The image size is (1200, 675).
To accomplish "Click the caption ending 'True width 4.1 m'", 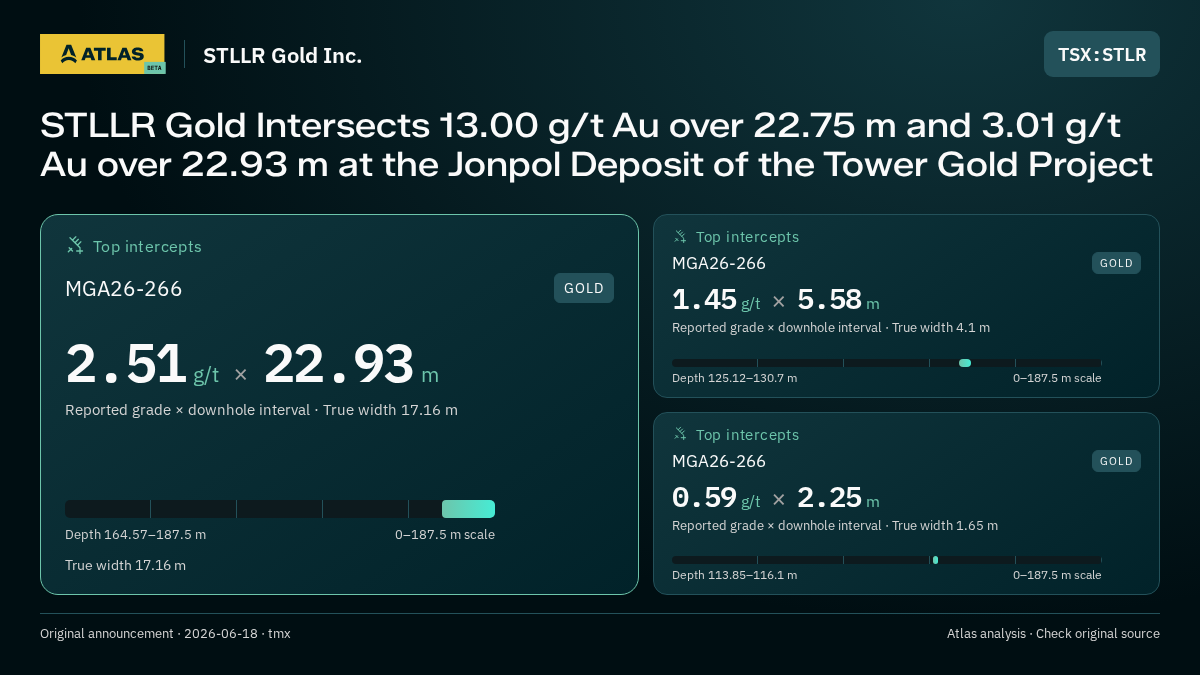I will pos(831,328).
